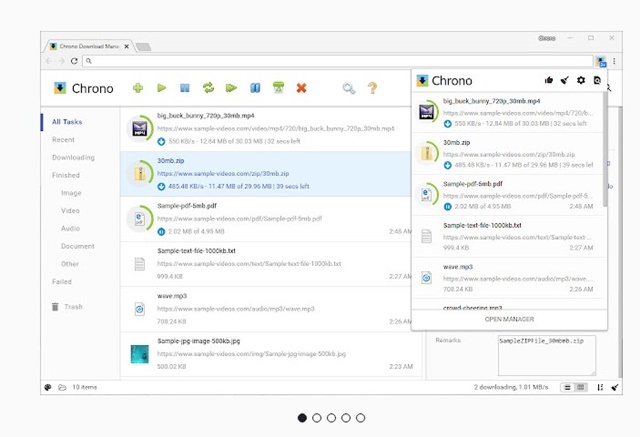640x437 pixels.
Task: Click the Remarks text box
Action: [547, 355]
